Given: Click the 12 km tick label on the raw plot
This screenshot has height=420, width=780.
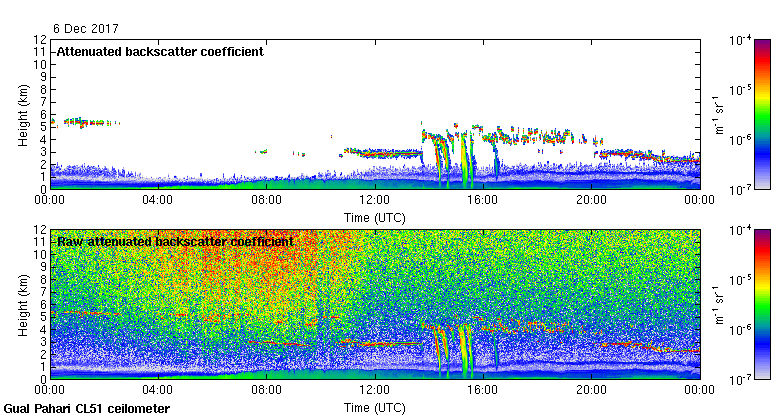Looking at the screenshot, I should (40, 230).
